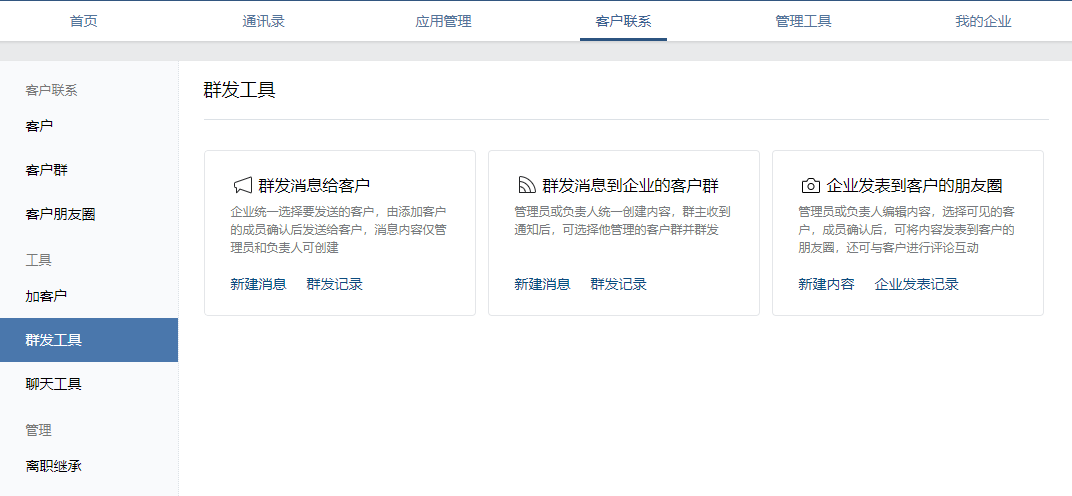Open the 通讯录 tab
Viewport: 1072px width, 496px height.
[x=263, y=21]
